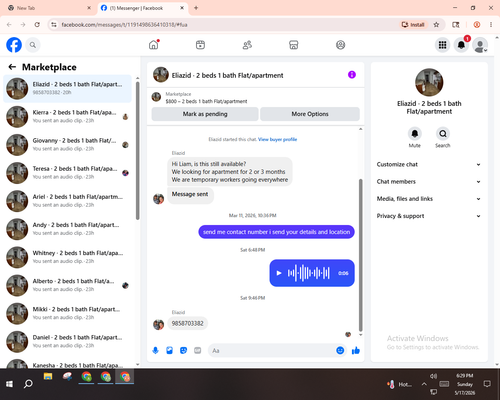
Task: Send a thumbs-up like
Action: point(356,350)
